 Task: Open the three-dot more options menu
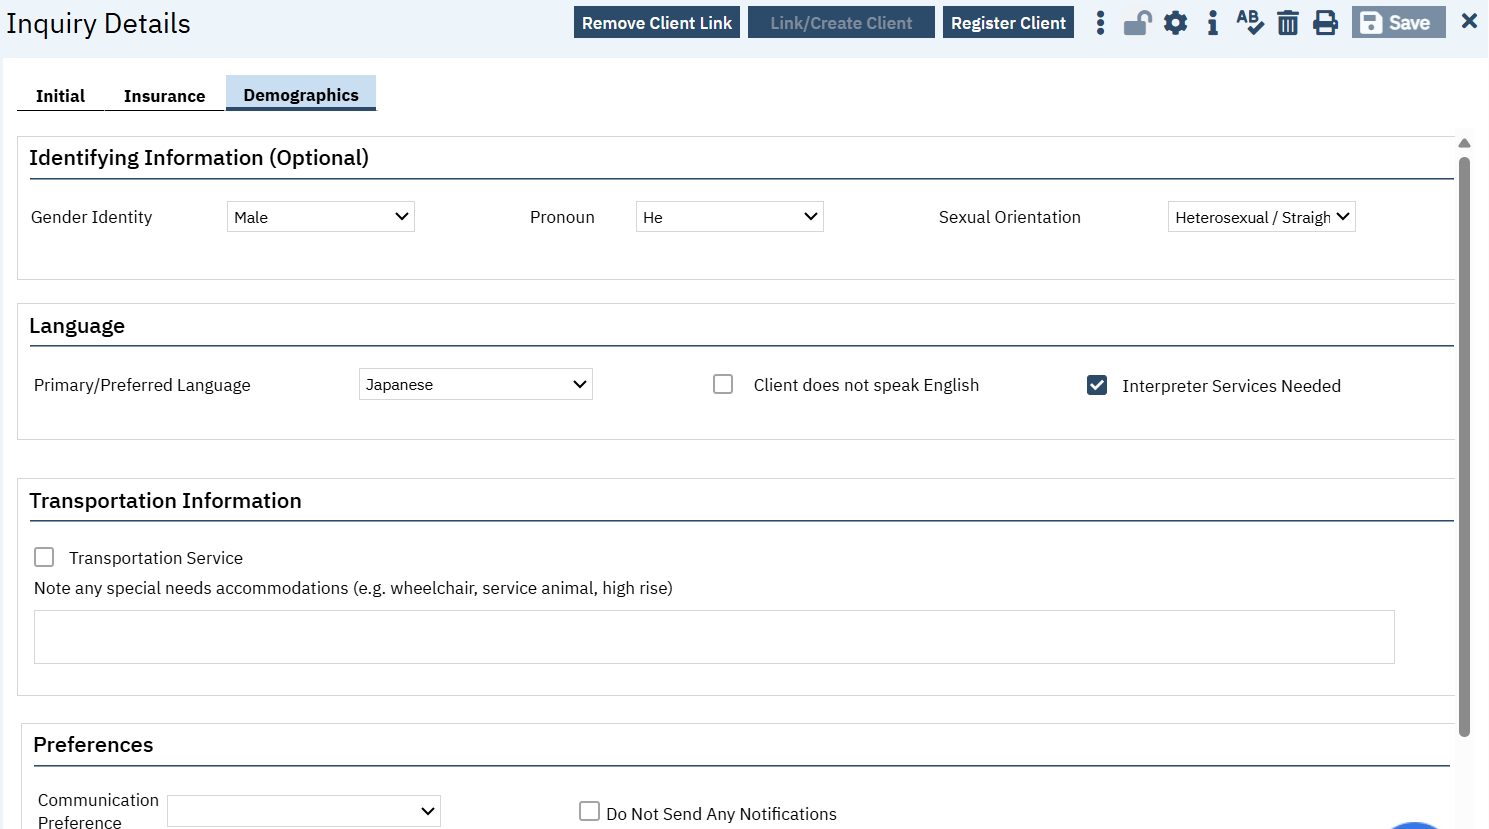pos(1100,23)
